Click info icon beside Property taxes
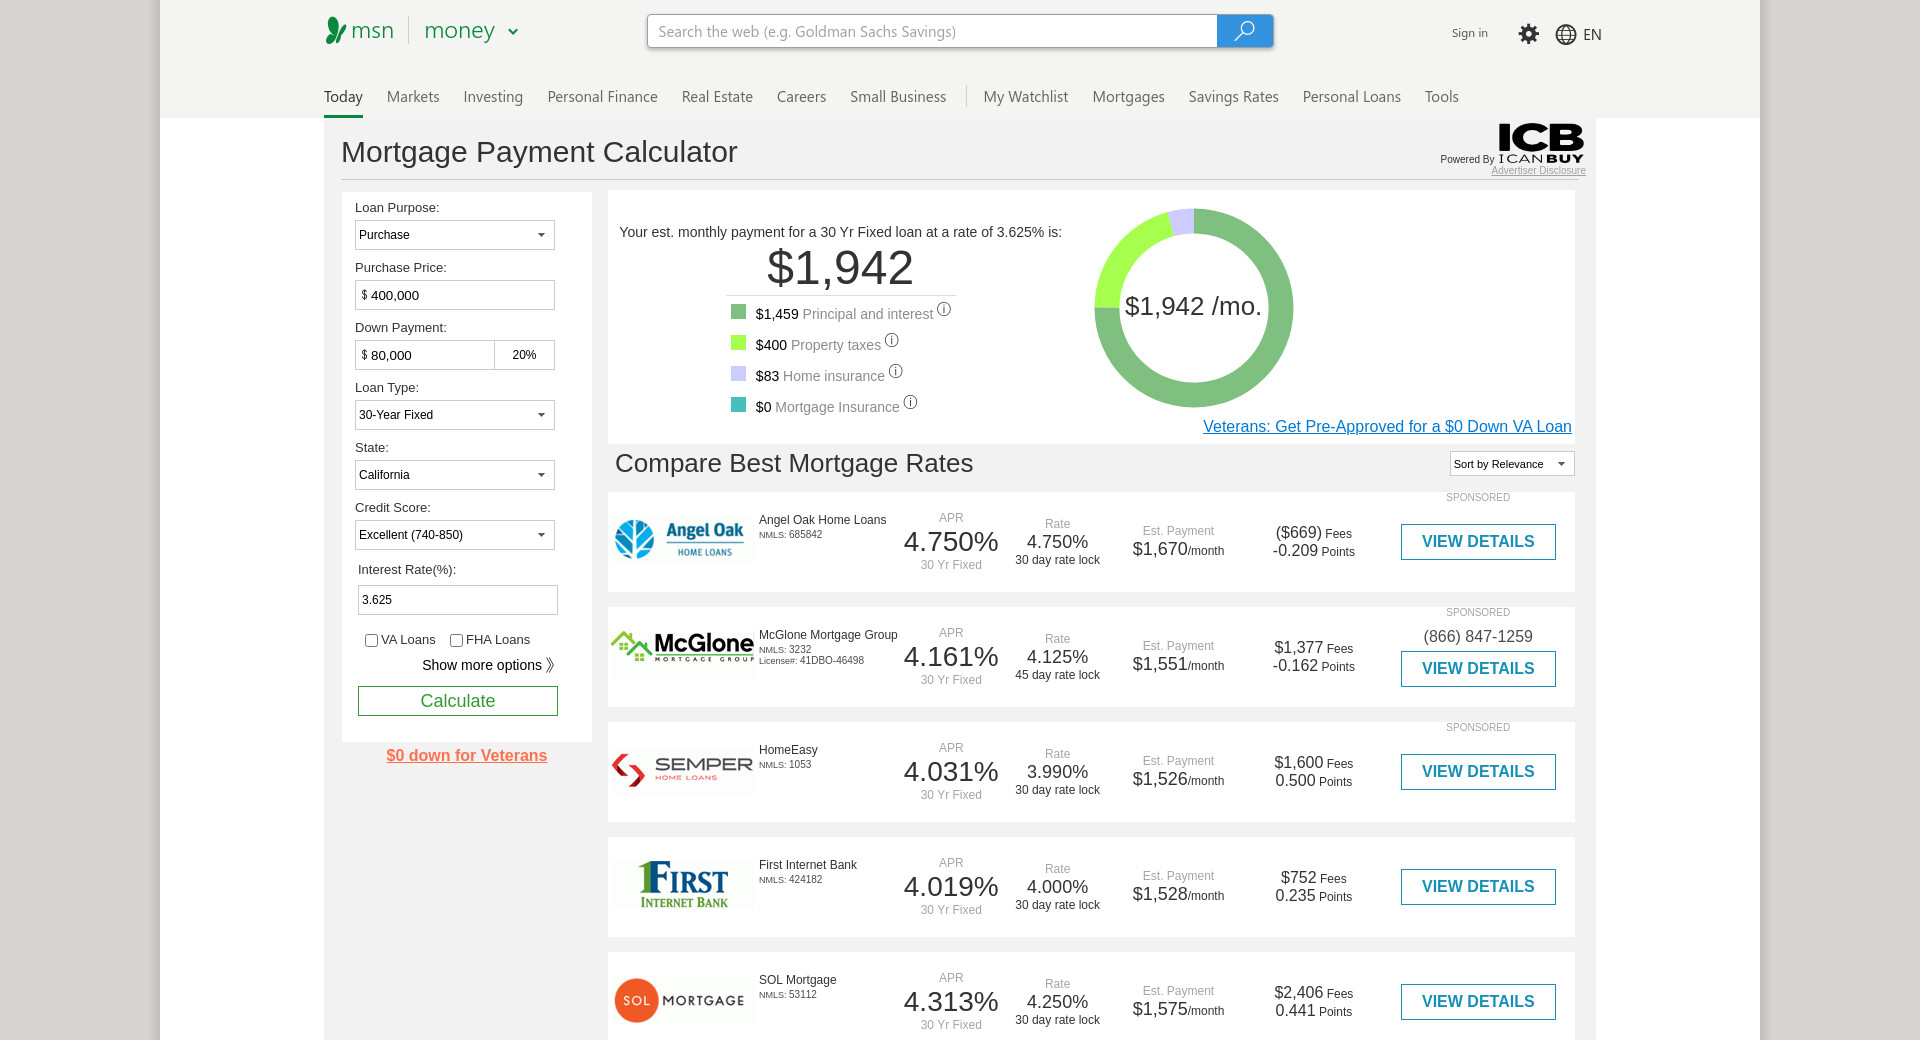This screenshot has width=1920, height=1040. (891, 341)
